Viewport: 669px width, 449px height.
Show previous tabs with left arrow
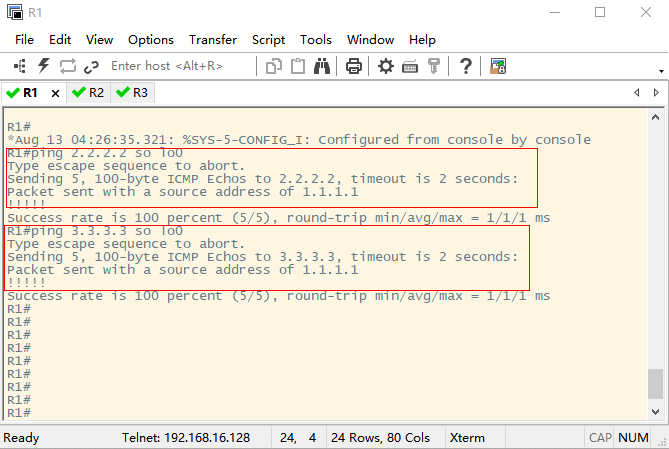pyautogui.click(x=637, y=93)
